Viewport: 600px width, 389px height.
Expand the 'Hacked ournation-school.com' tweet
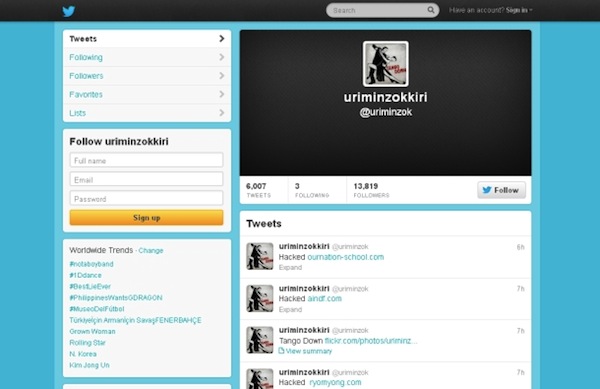(290, 267)
